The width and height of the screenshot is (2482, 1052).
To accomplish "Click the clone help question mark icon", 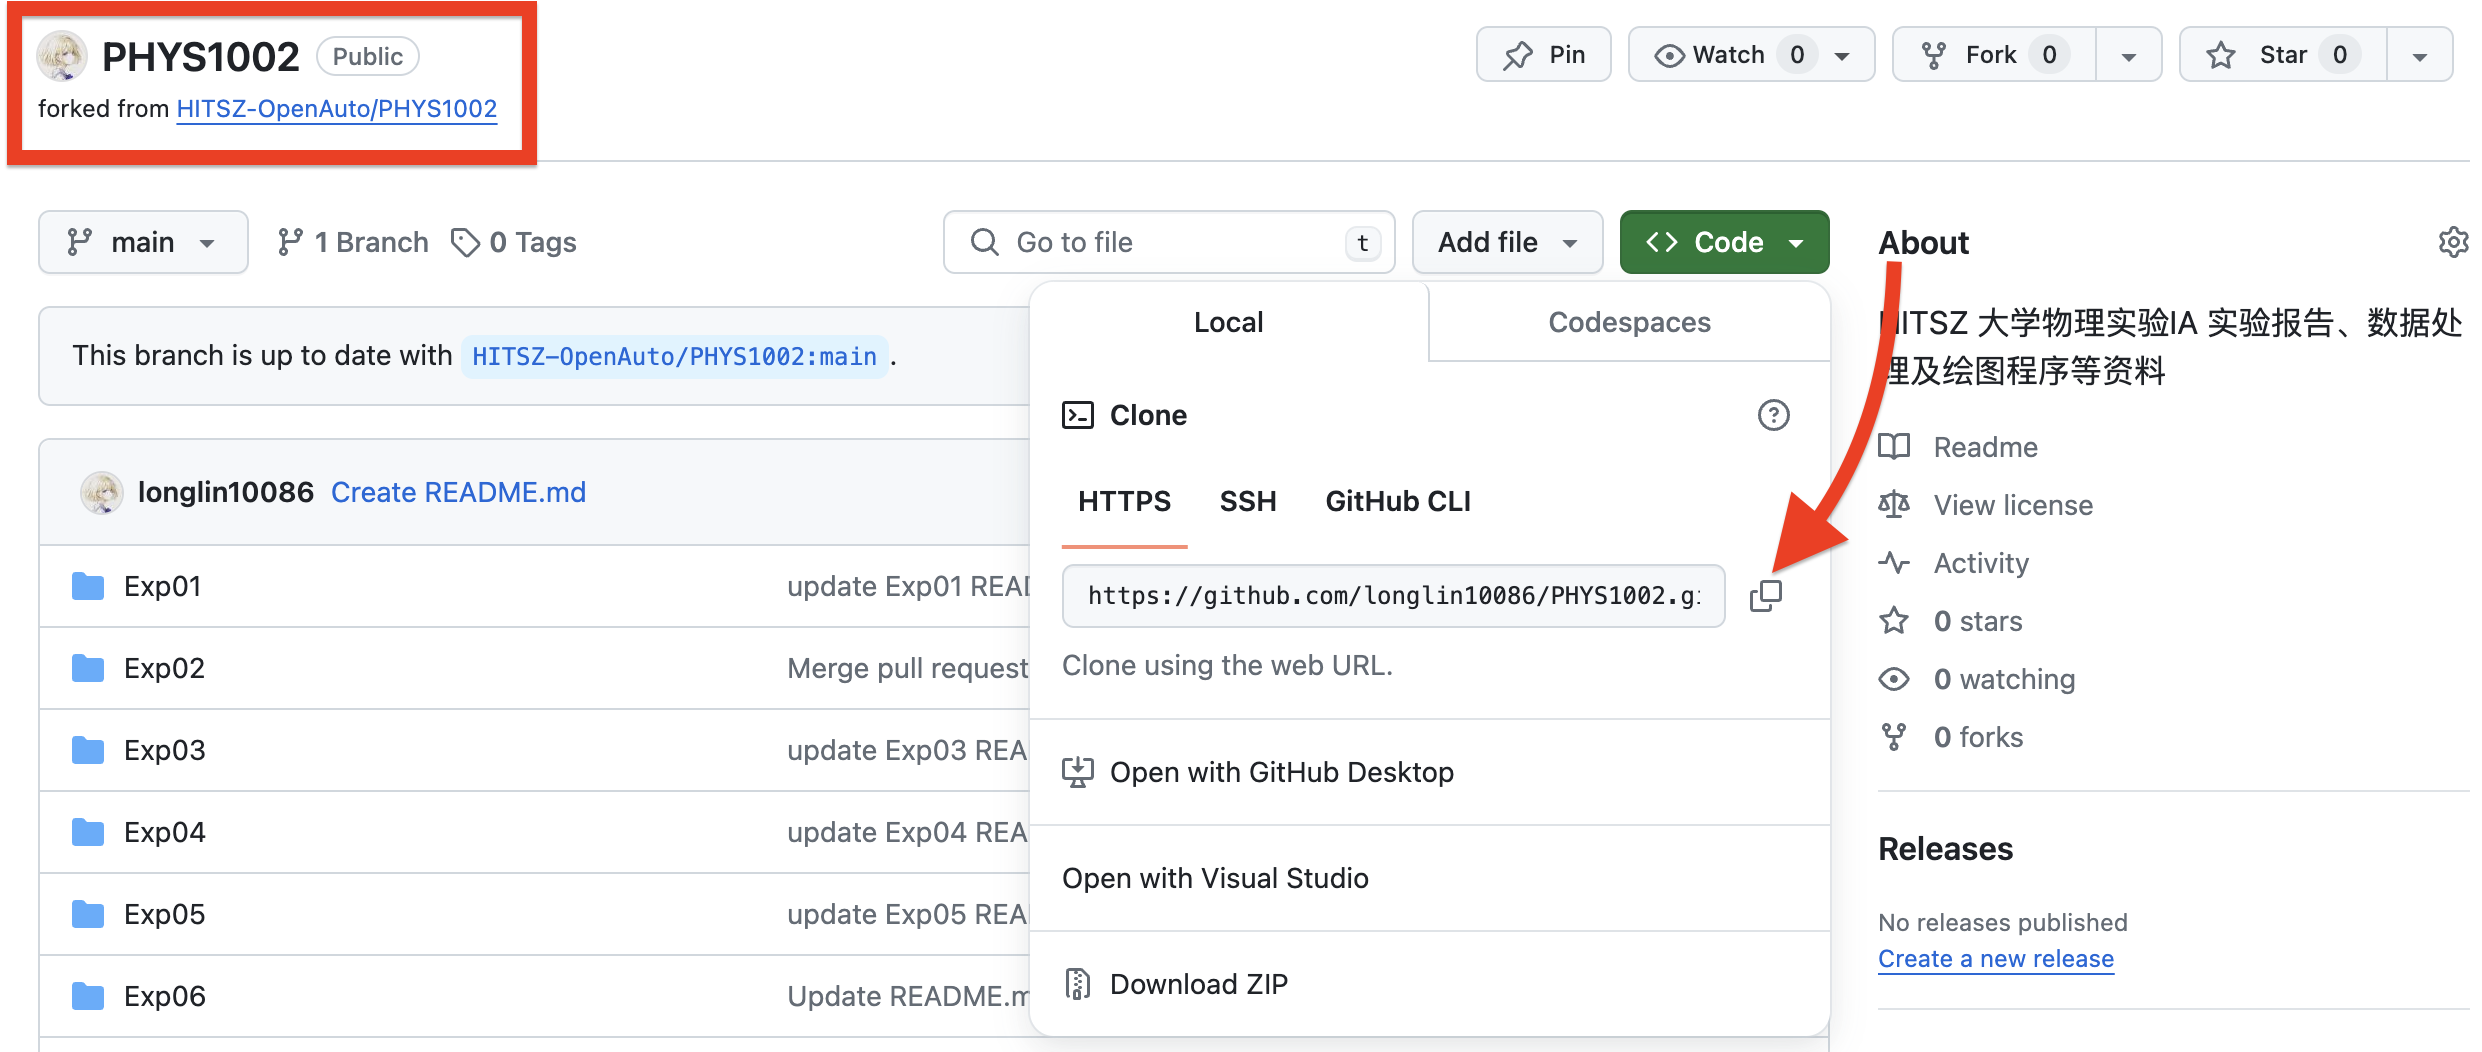I will (x=1773, y=415).
